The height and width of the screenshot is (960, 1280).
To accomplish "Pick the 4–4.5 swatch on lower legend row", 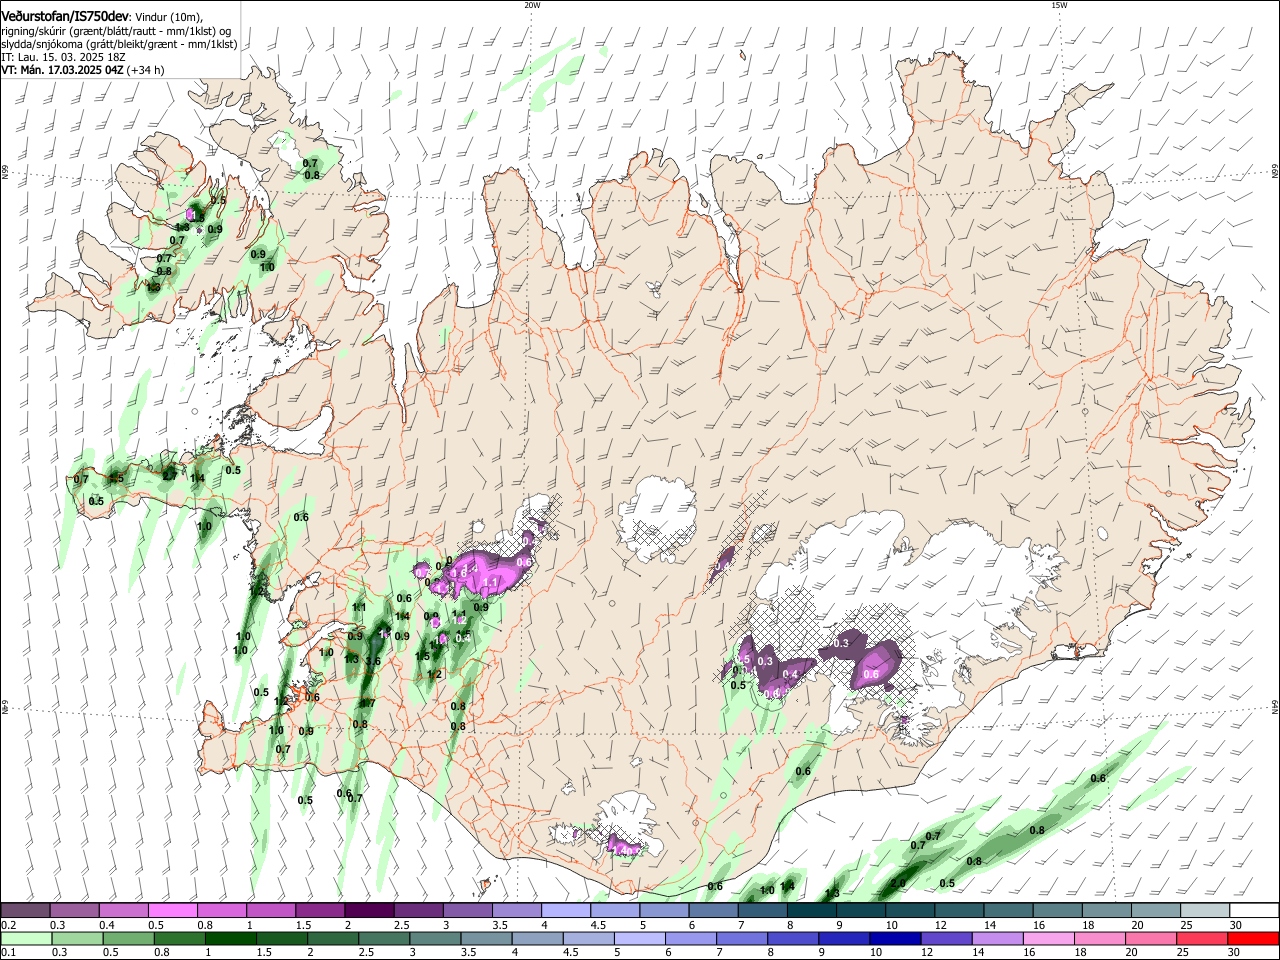I will pos(536,938).
